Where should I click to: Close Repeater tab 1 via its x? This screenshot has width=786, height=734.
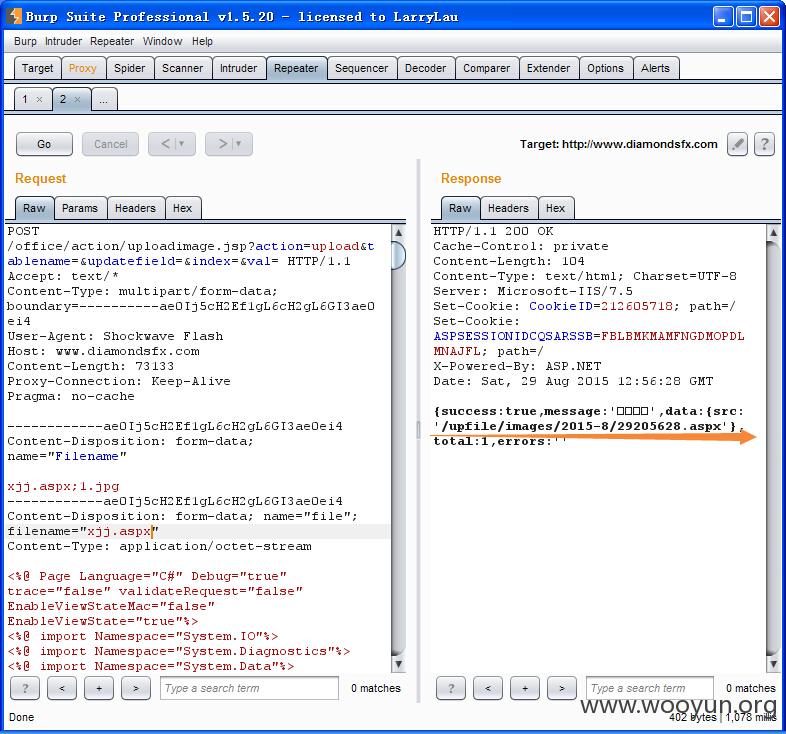[x=39, y=100]
